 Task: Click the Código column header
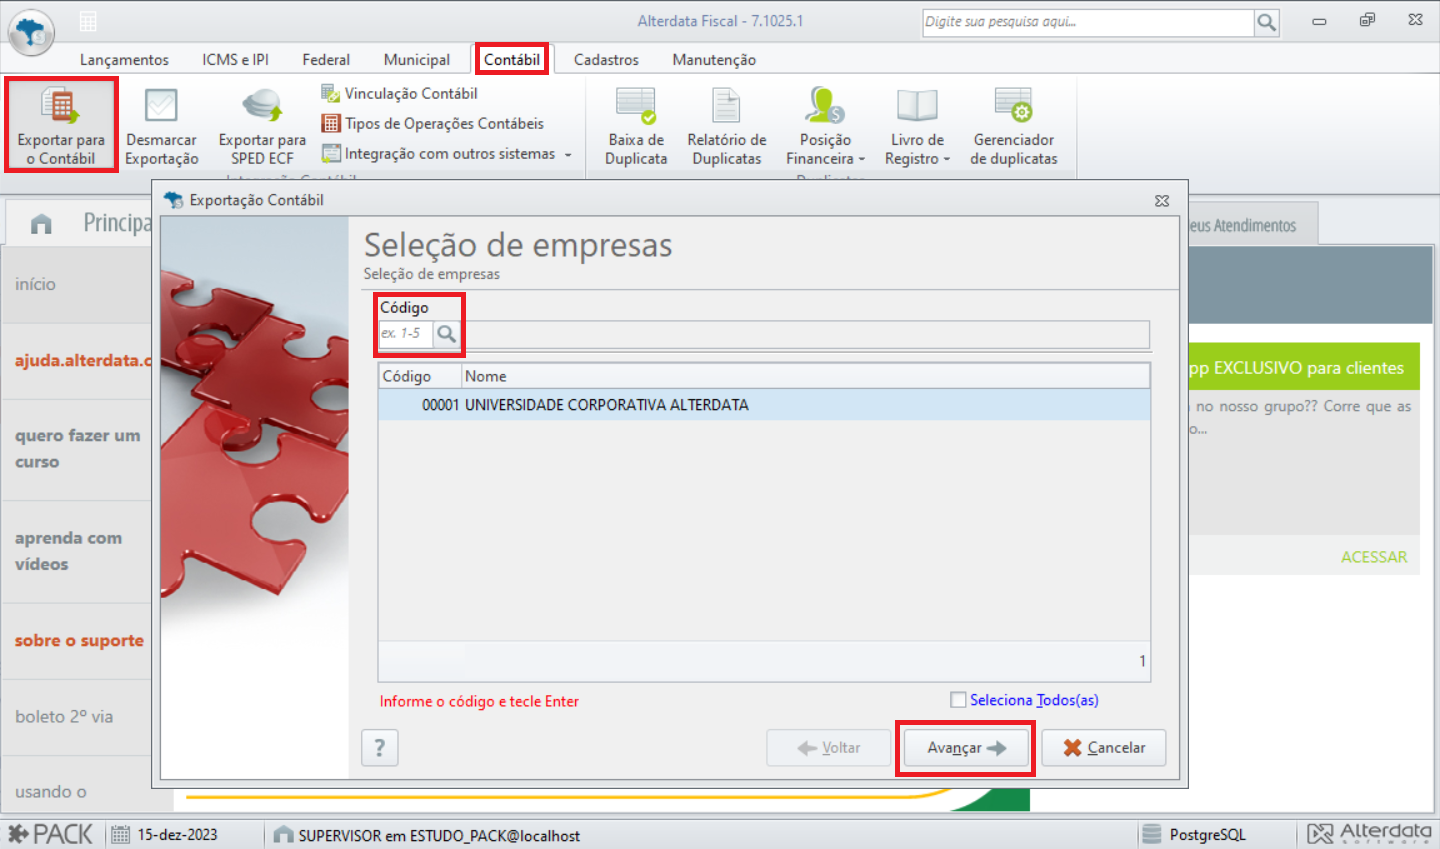(420, 376)
